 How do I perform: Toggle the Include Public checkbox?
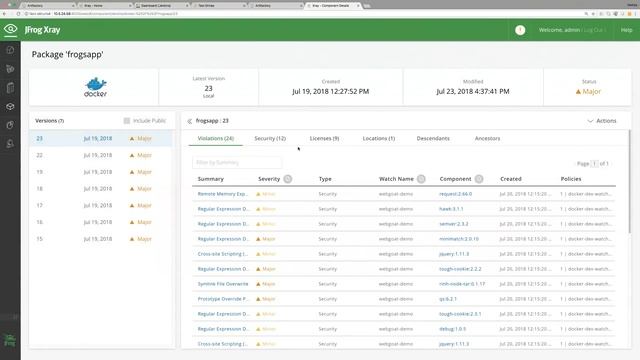point(127,121)
